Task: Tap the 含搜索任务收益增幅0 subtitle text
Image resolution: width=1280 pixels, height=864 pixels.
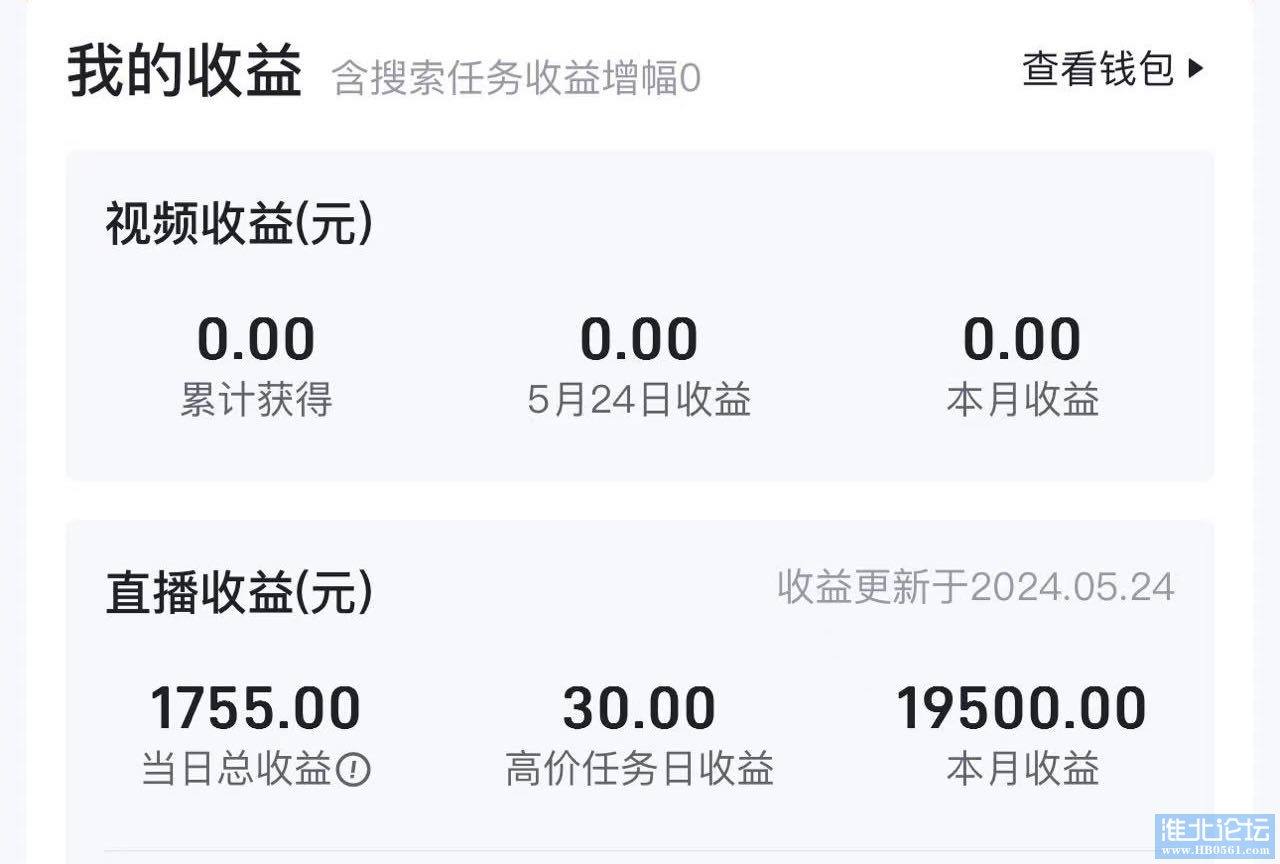Action: pyautogui.click(x=516, y=78)
